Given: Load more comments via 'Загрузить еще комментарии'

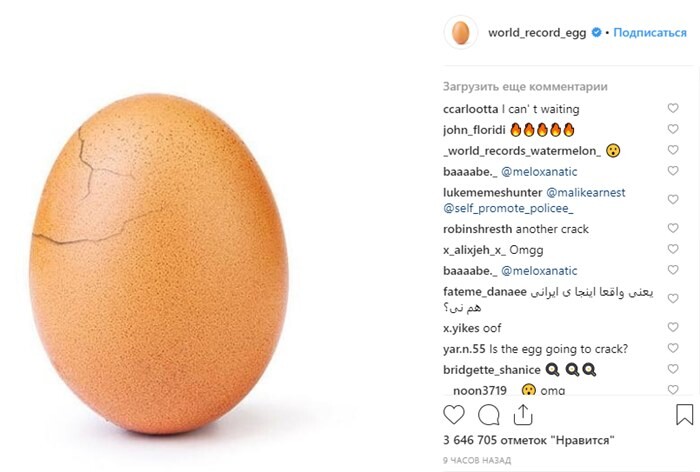Looking at the screenshot, I should pyautogui.click(x=525, y=87).
